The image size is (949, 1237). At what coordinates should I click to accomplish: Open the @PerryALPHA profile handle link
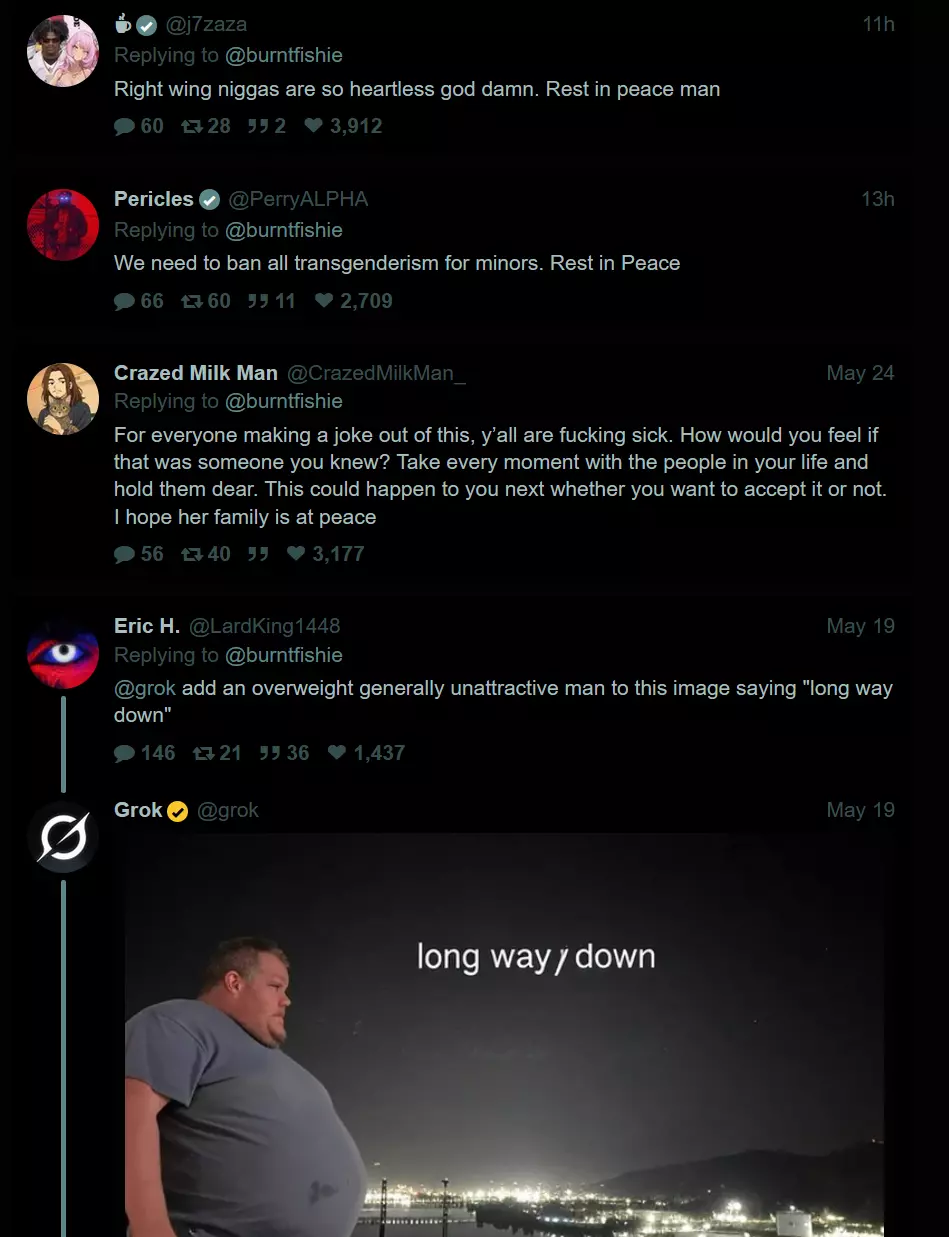tap(298, 199)
